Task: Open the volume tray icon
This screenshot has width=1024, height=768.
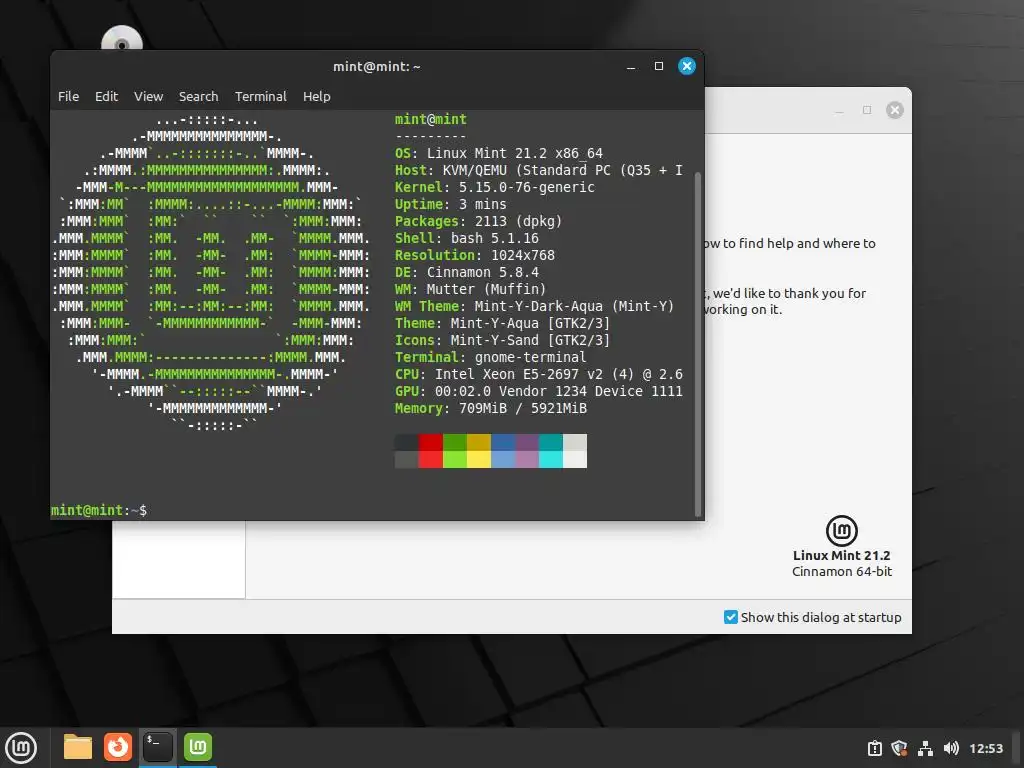Action: tap(951, 748)
